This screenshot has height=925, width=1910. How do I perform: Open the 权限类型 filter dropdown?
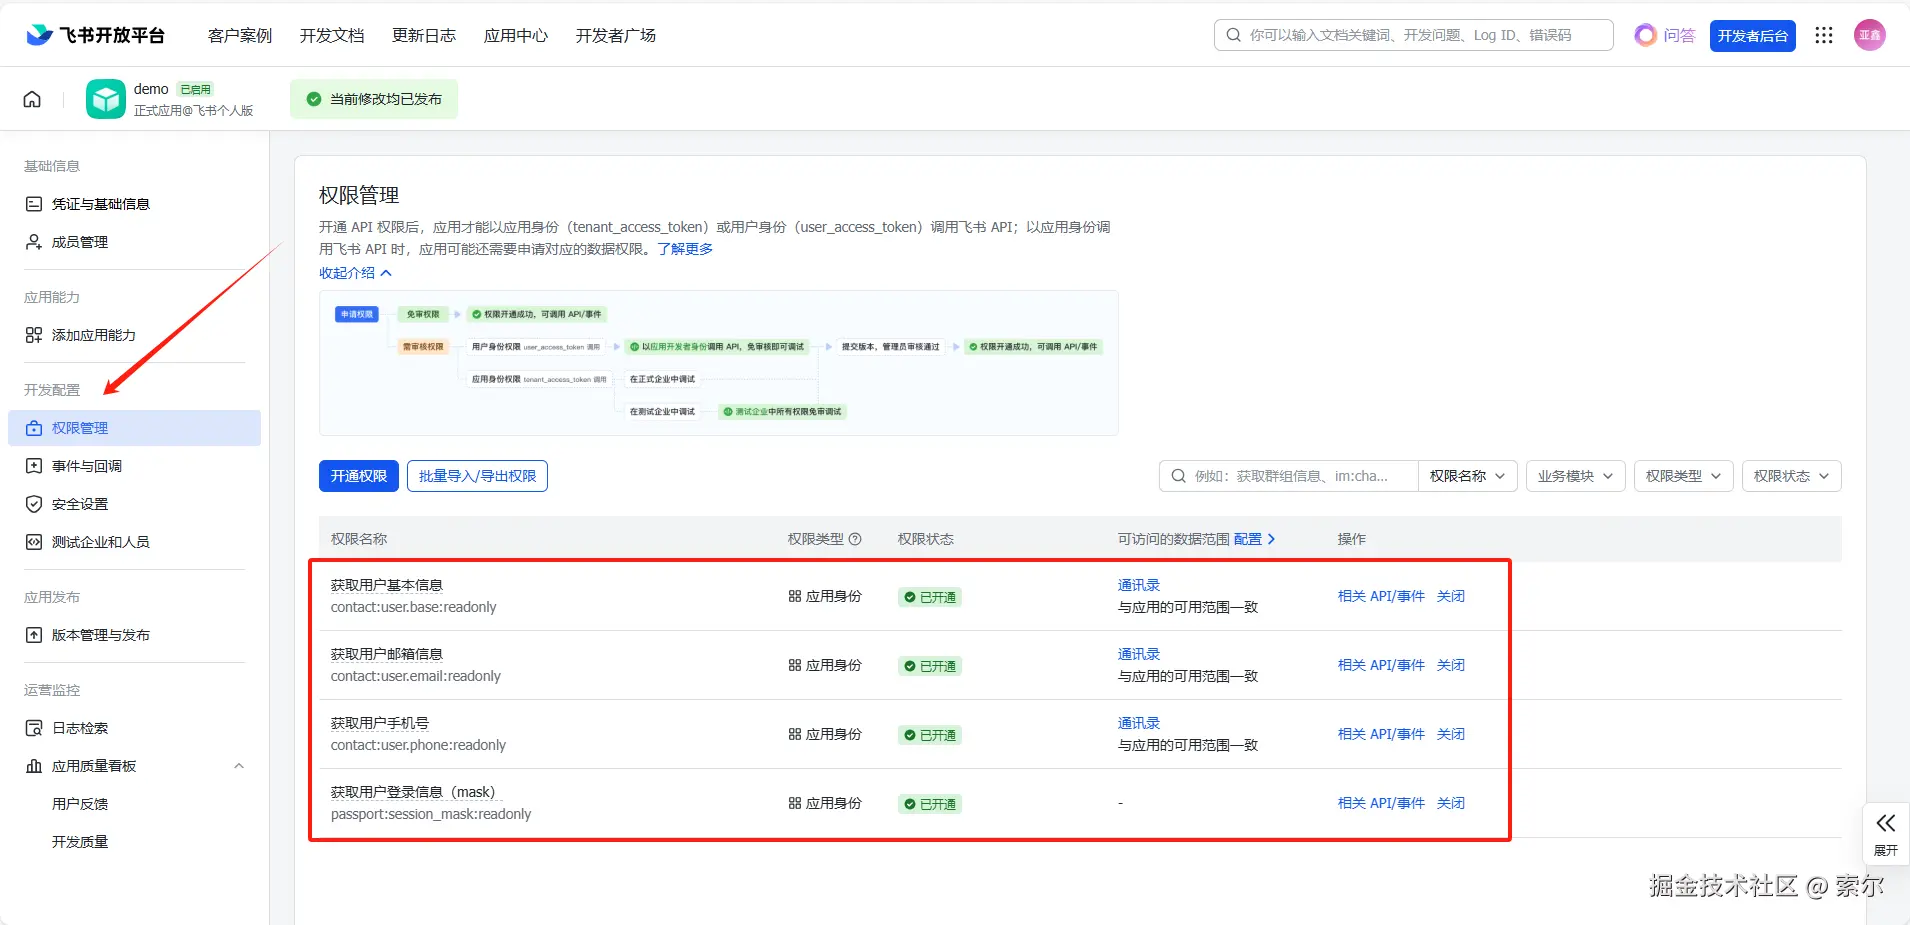pyautogui.click(x=1684, y=476)
